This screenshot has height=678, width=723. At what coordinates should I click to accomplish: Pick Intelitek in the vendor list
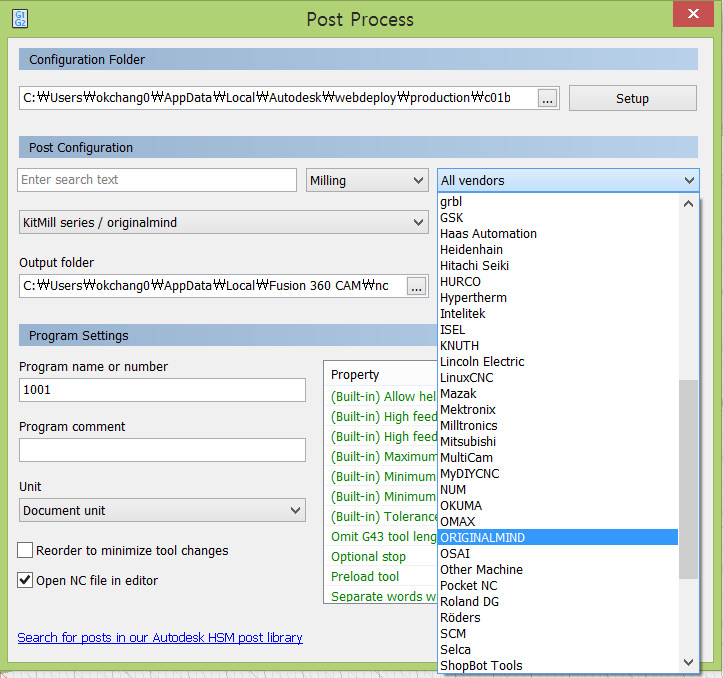pos(558,314)
